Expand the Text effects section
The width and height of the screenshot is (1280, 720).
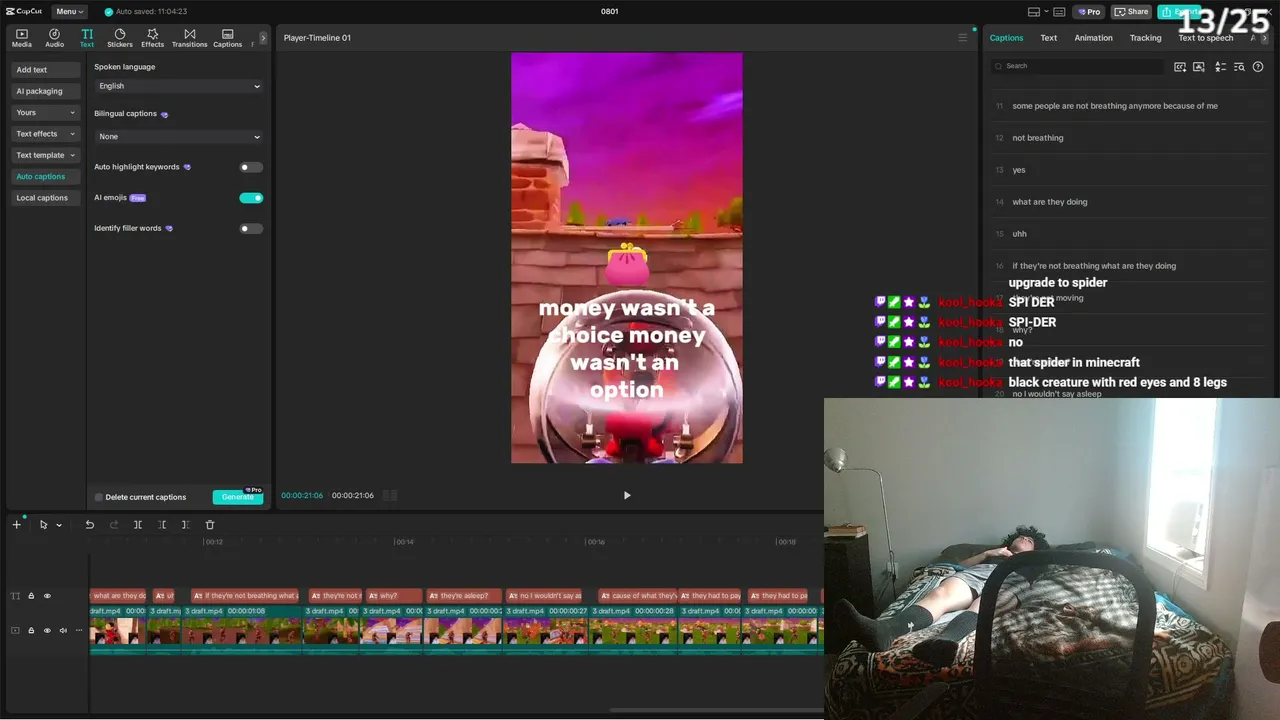tap(46, 134)
